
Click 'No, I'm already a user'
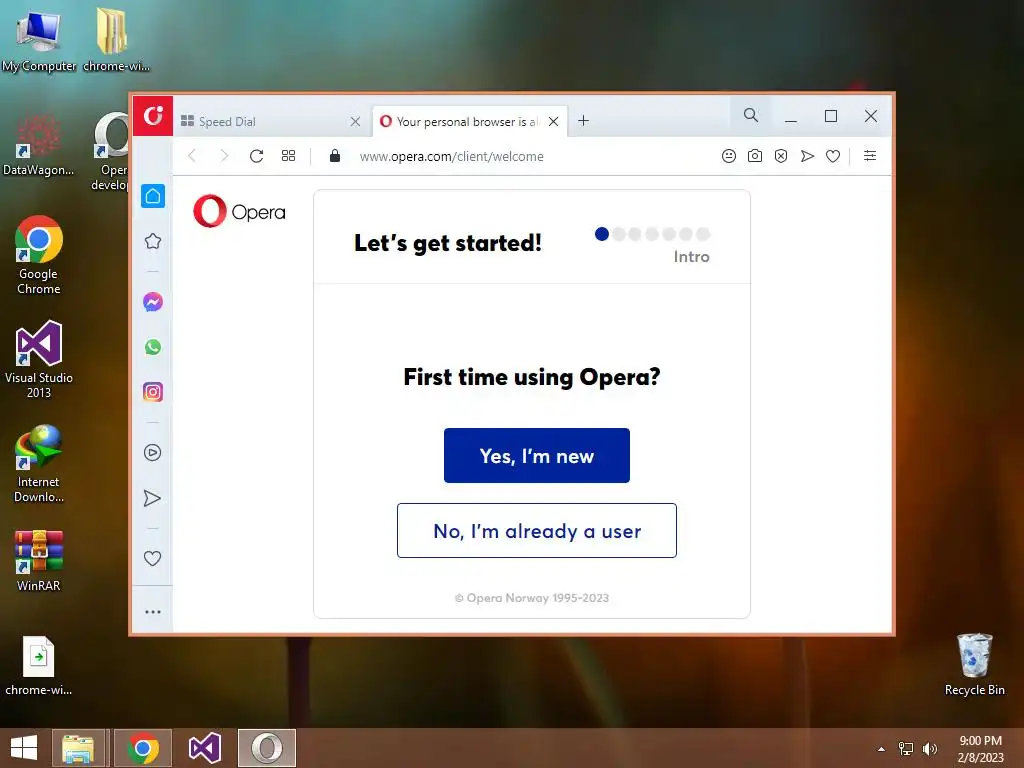(537, 530)
